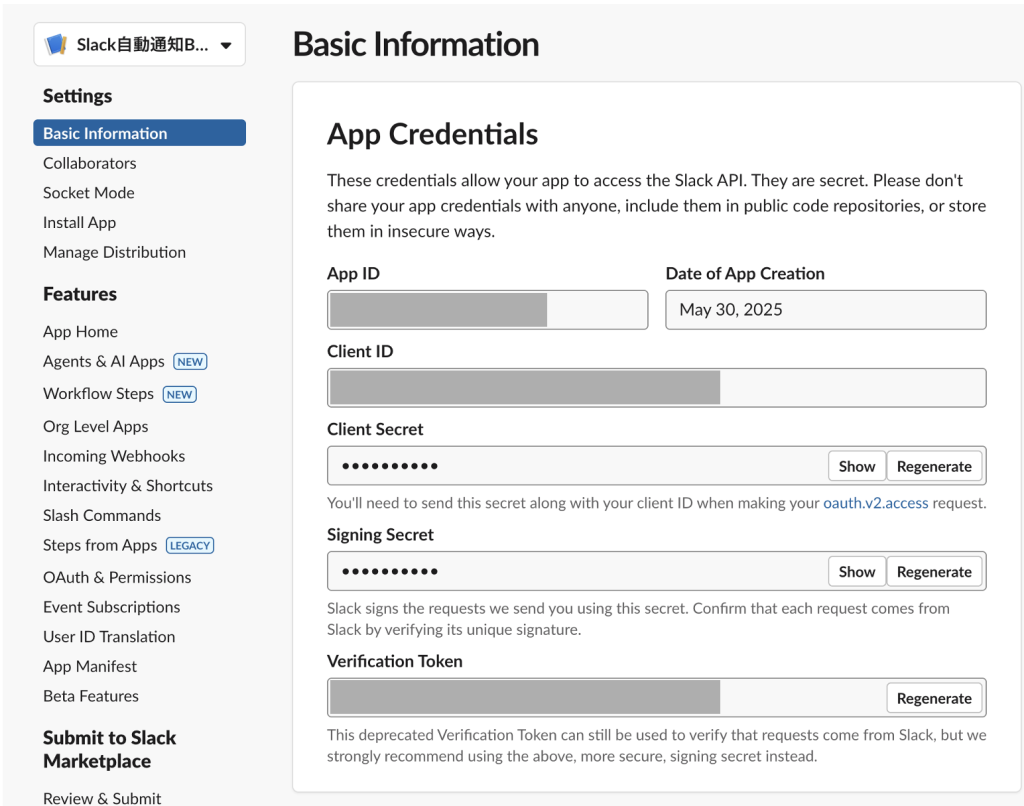This screenshot has width=1024, height=806.
Task: Click the Date of App Creation field
Action: coord(825,310)
